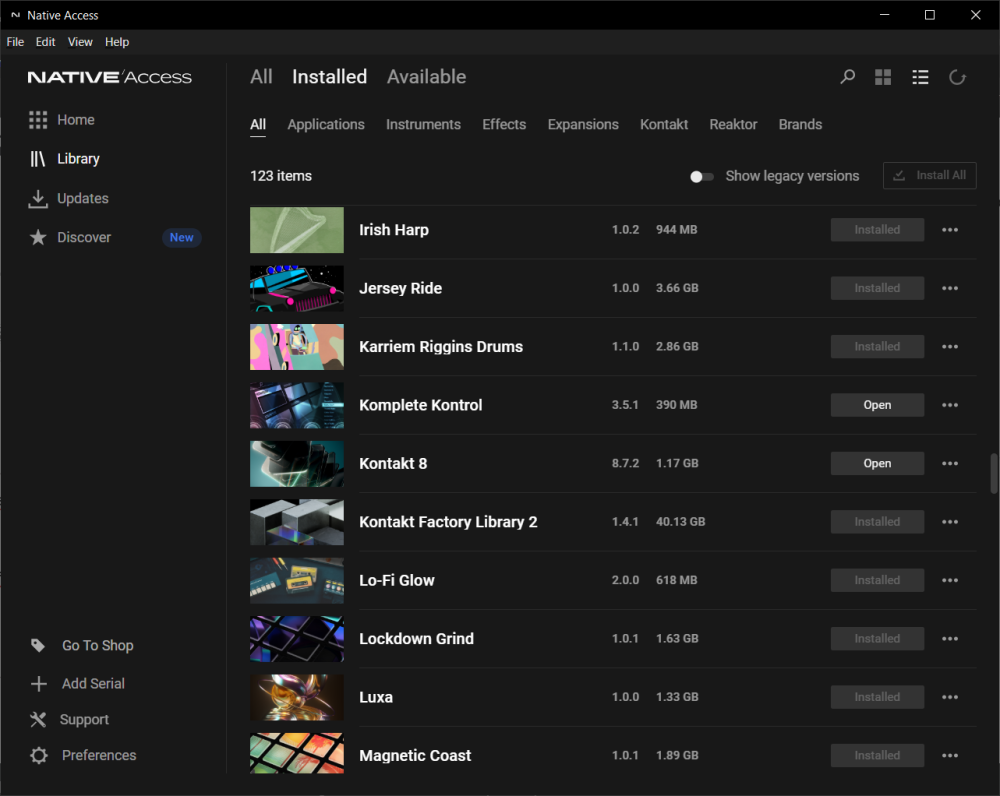This screenshot has height=796, width=1000.
Task: Open more options for Komplete Kontrol
Action: [950, 405]
